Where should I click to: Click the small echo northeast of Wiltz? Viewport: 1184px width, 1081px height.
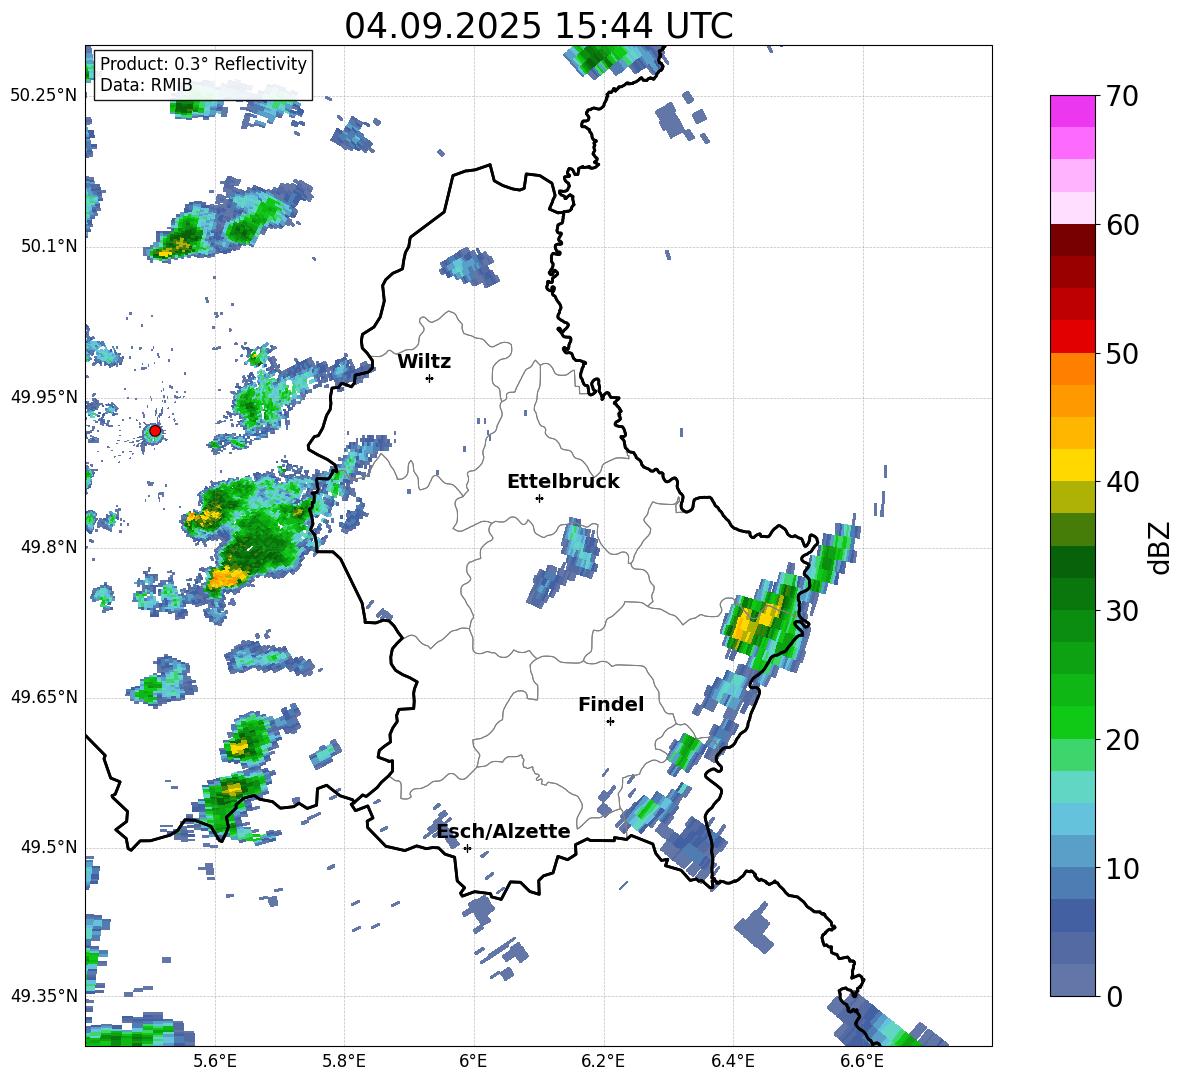(470, 266)
